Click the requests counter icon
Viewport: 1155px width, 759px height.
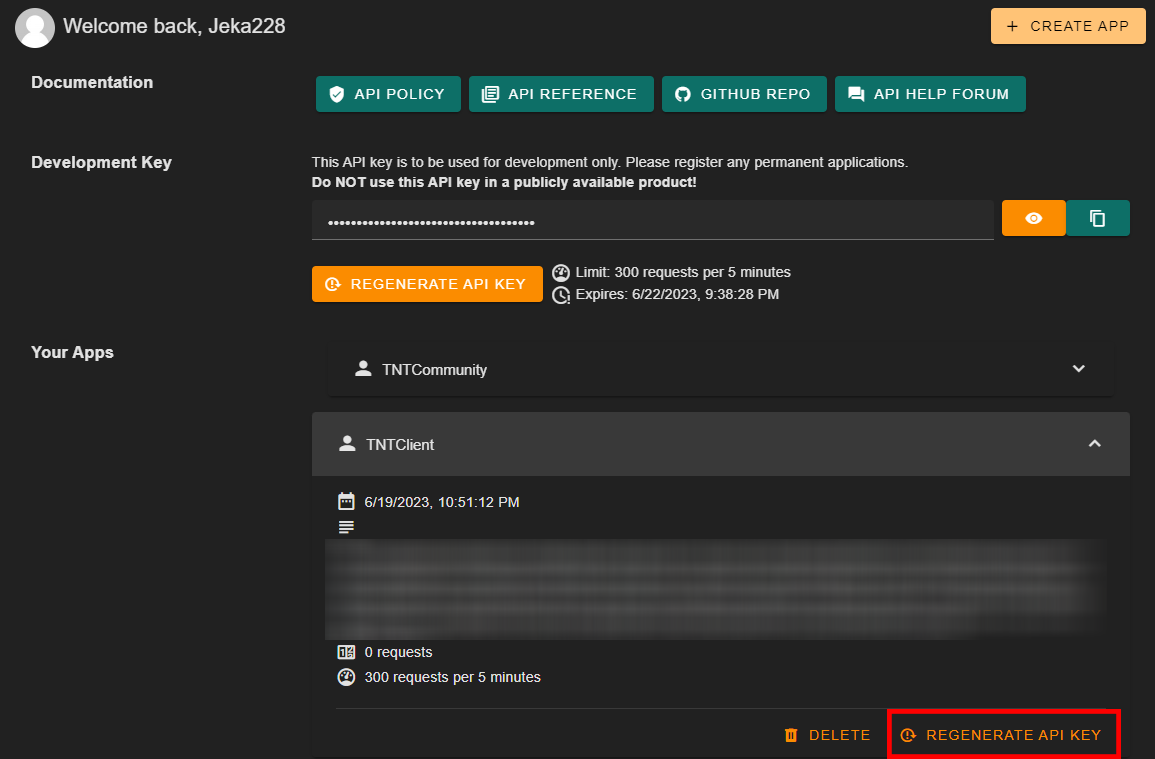(x=346, y=652)
